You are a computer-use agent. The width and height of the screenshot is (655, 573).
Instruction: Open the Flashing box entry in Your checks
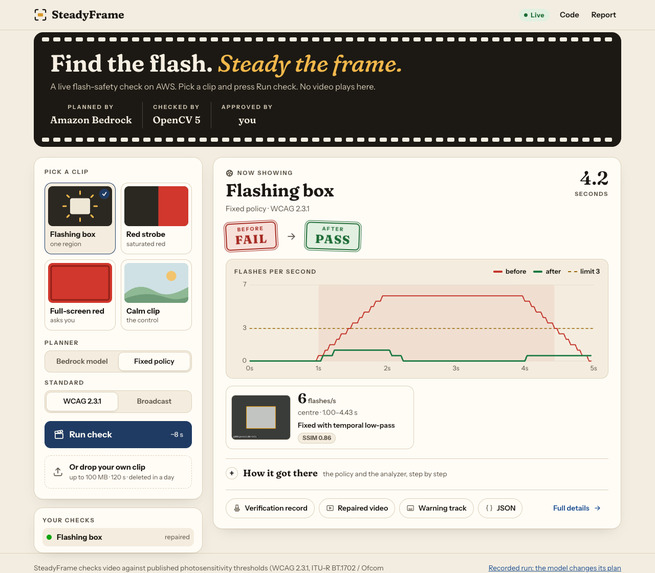pyautogui.click(x=118, y=537)
